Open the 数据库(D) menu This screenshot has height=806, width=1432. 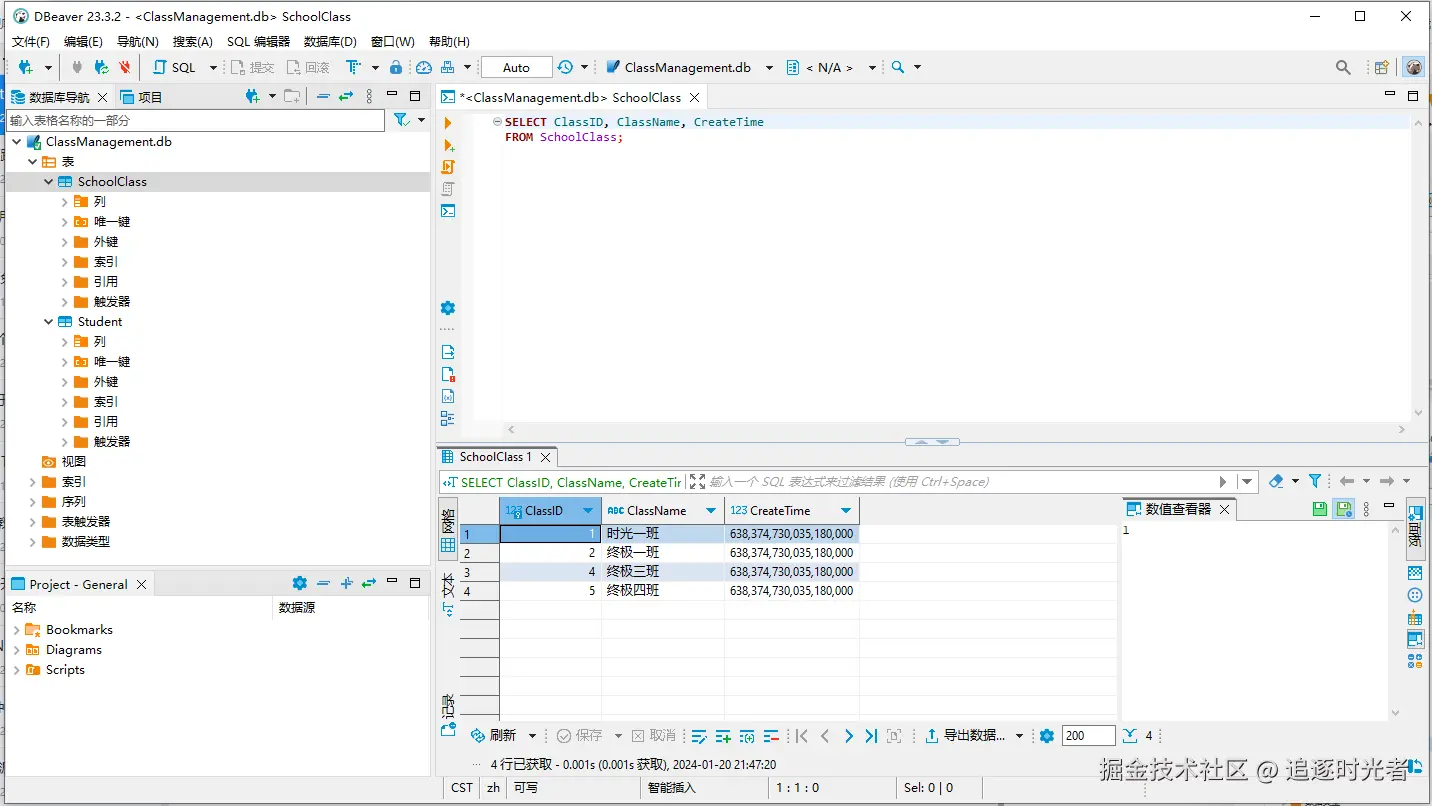point(330,41)
